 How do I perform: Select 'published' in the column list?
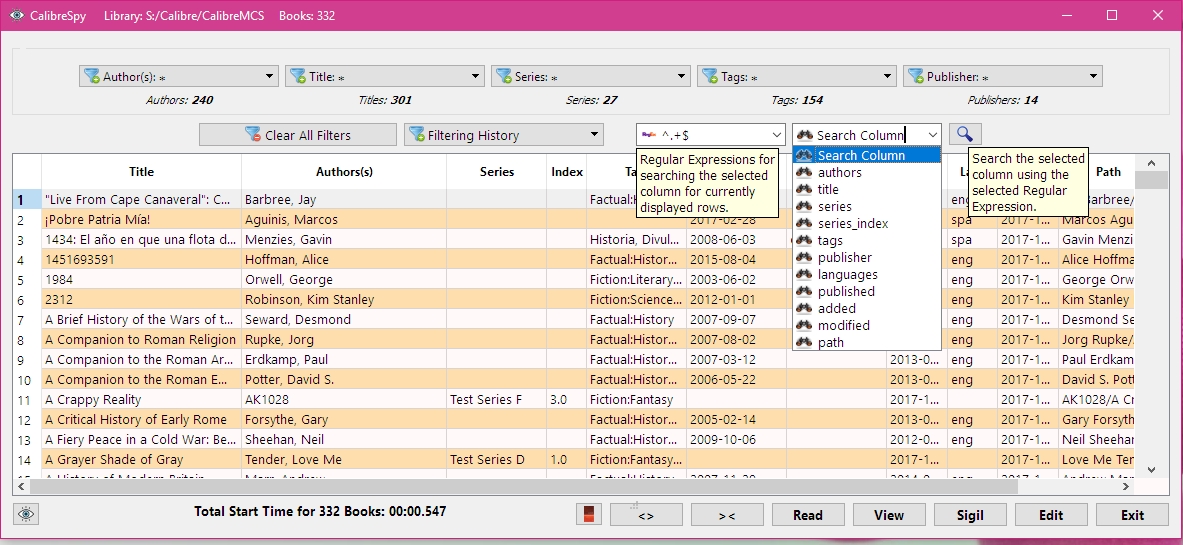(x=867, y=291)
